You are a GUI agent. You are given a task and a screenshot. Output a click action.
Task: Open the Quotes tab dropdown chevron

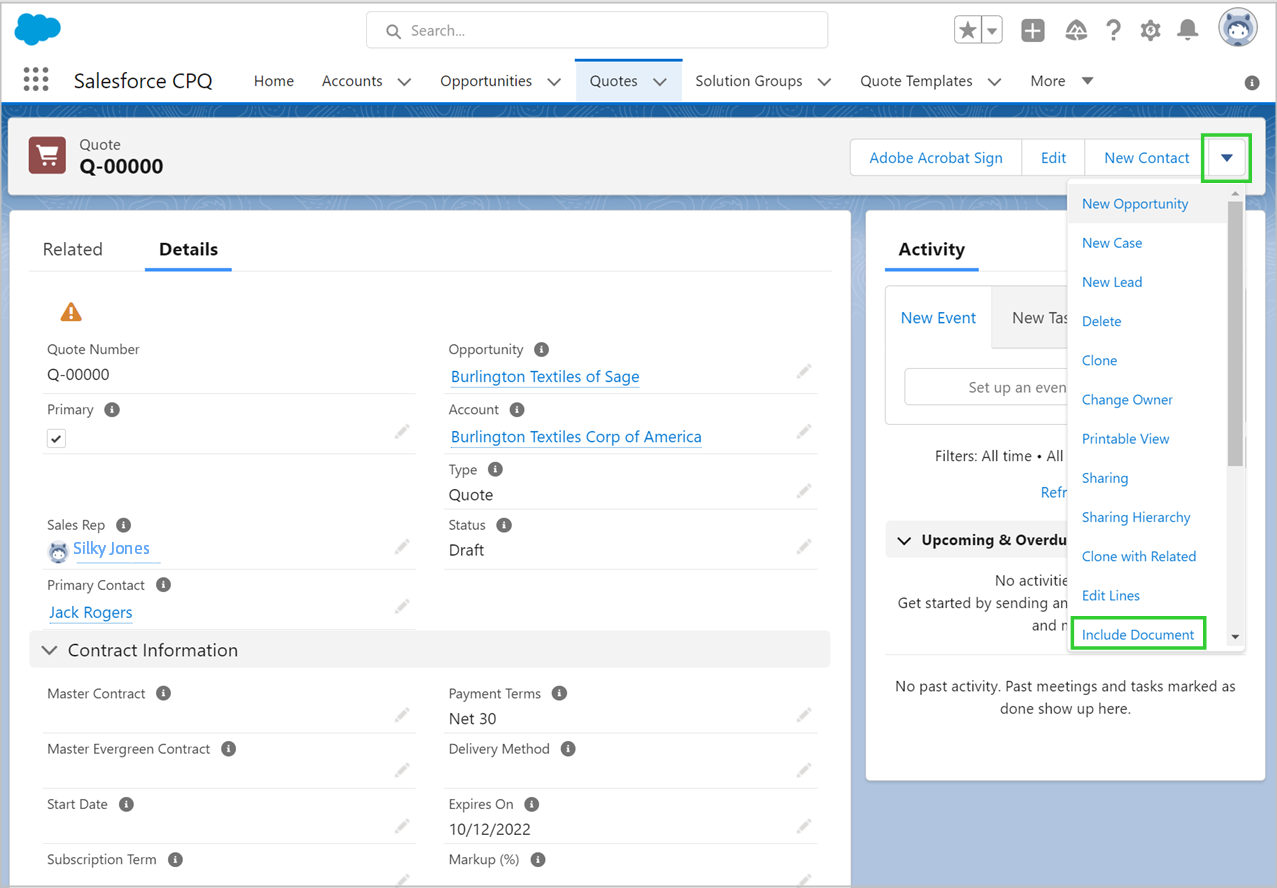point(660,82)
